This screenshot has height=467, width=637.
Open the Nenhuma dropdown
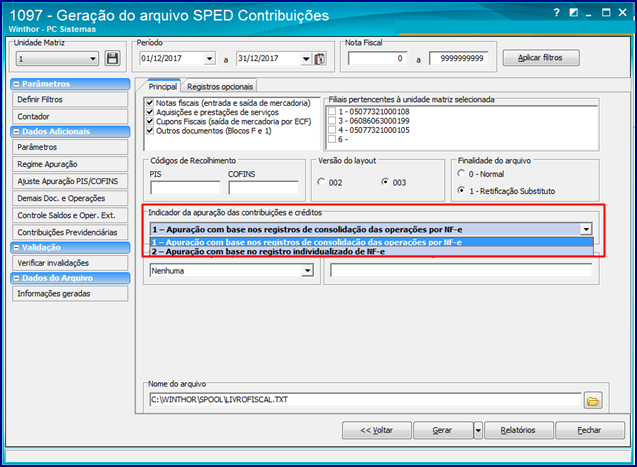(x=308, y=270)
